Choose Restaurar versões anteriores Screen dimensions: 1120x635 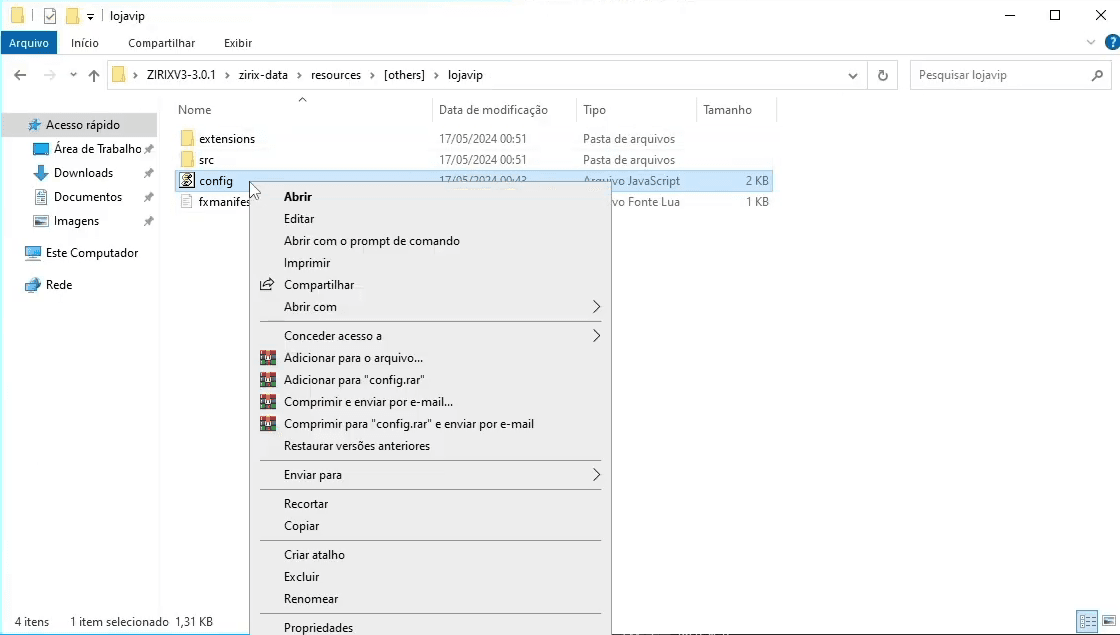click(x=357, y=446)
